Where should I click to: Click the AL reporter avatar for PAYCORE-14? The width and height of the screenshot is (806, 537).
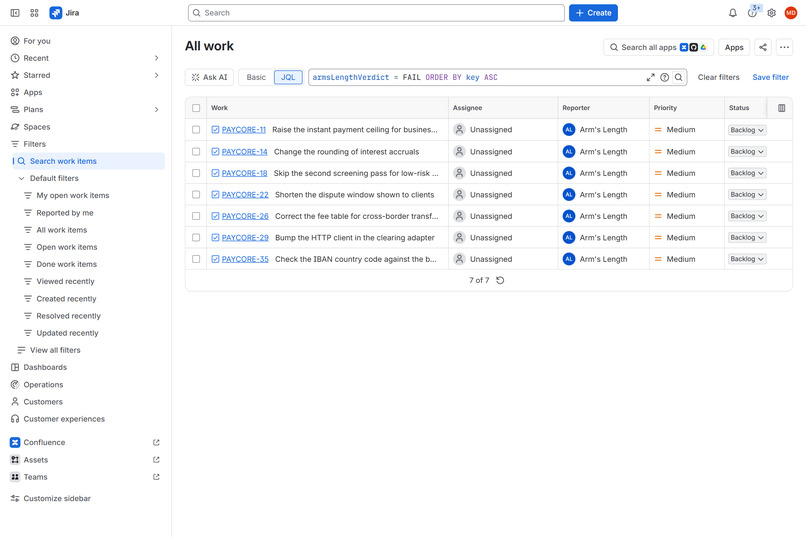[569, 152]
